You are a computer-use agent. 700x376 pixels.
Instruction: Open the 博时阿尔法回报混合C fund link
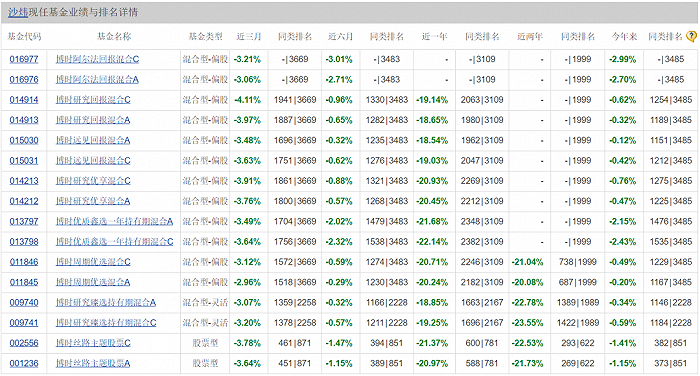pyautogui.click(x=97, y=59)
